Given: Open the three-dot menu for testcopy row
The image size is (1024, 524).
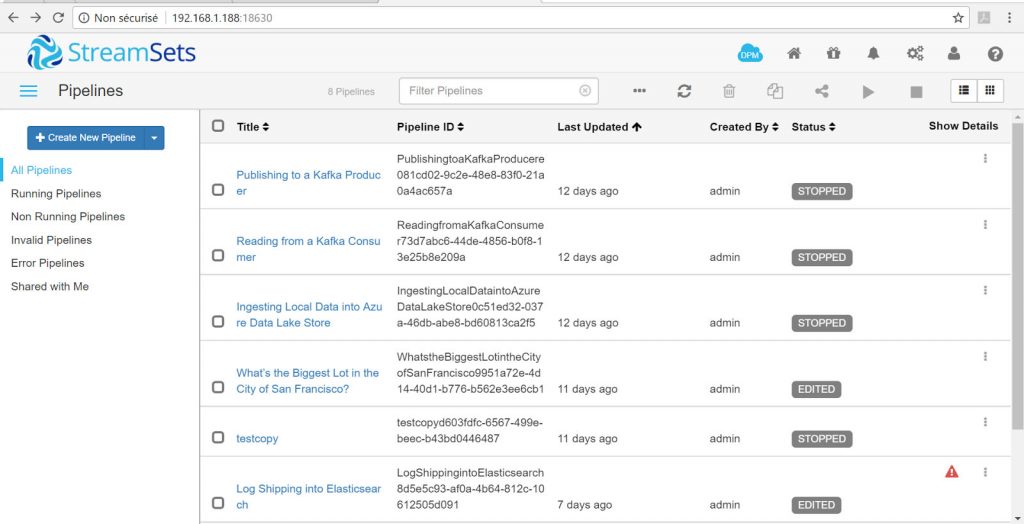Looking at the screenshot, I should (985, 423).
